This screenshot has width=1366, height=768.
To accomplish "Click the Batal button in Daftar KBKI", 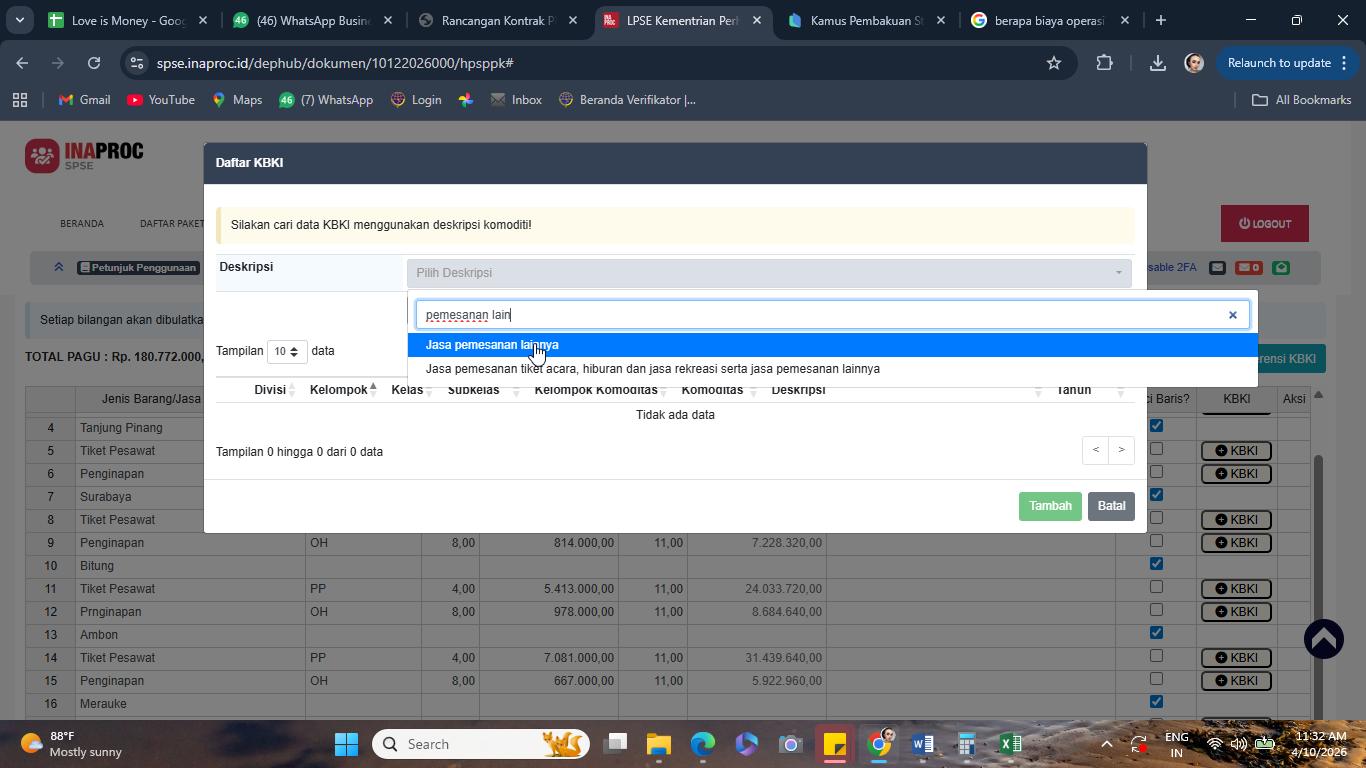I will pos(1111,506).
